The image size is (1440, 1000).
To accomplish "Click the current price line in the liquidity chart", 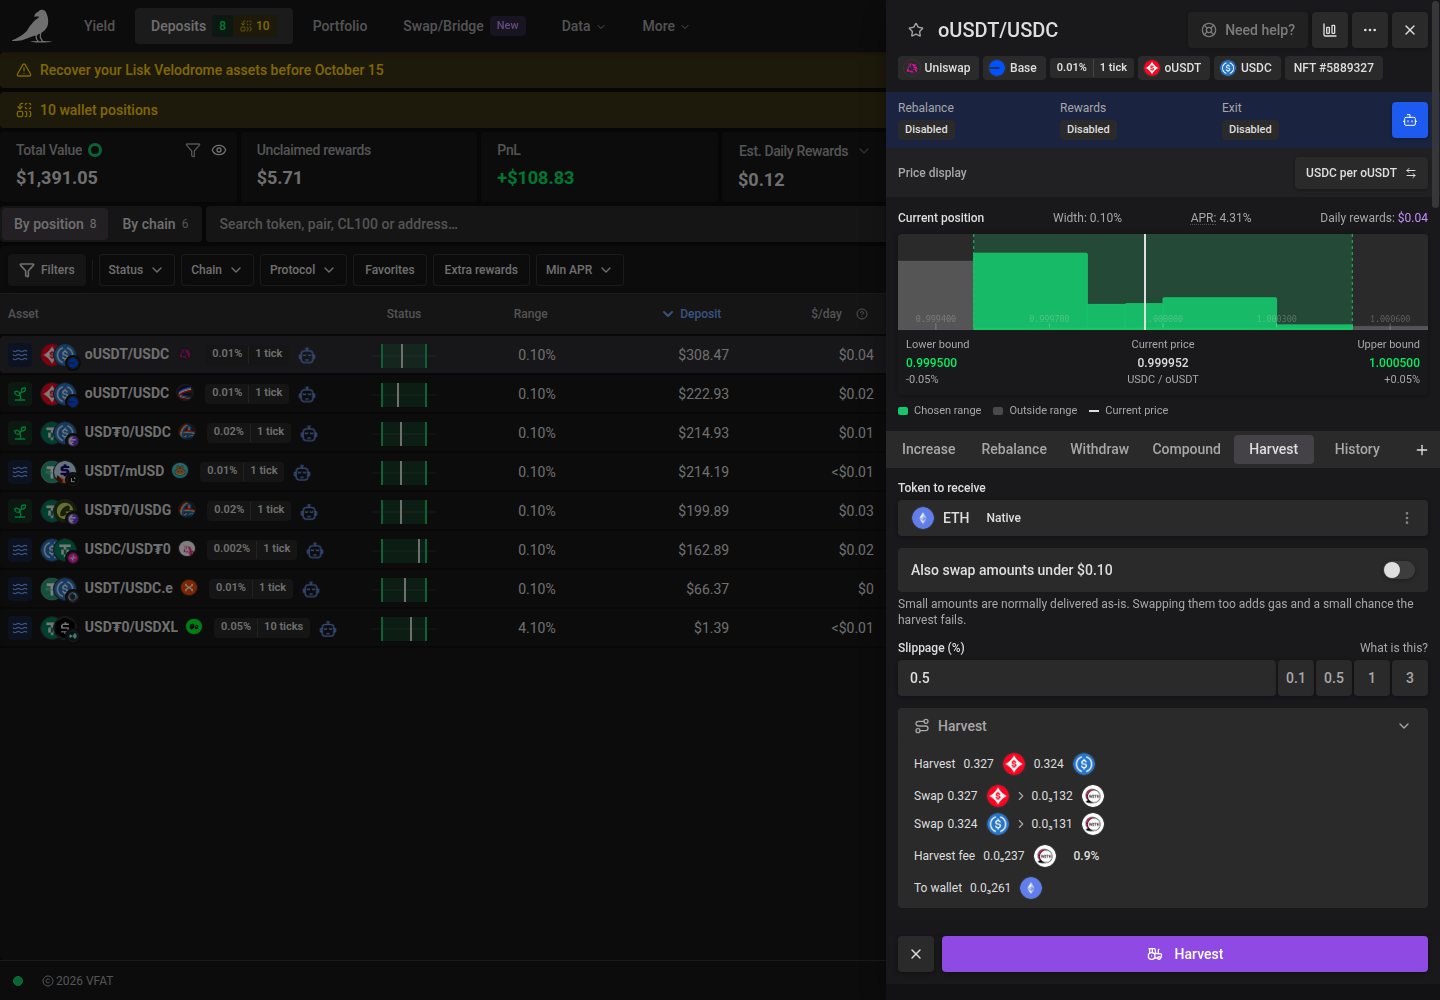I will [x=1145, y=282].
